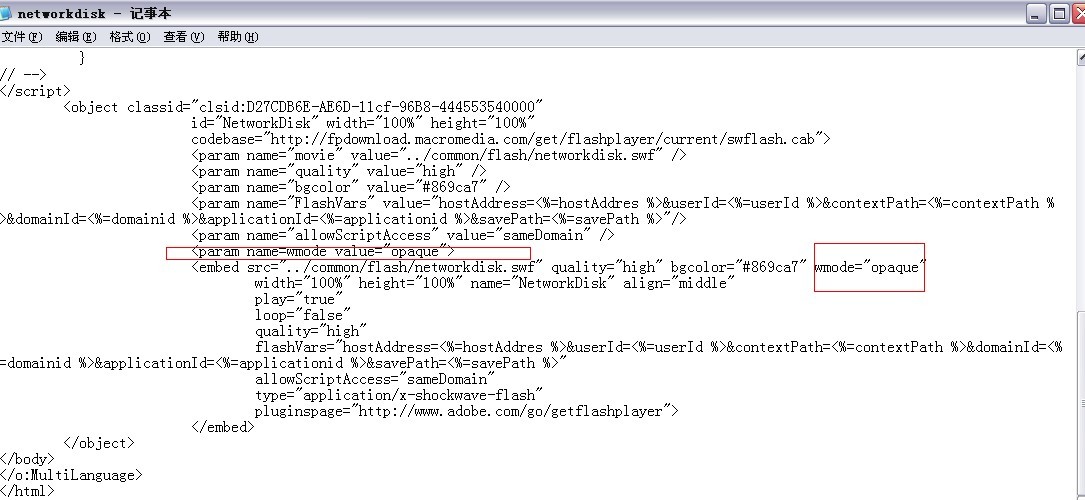Click the </script> closing tag
This screenshot has width=1085, height=500.
click(x=35, y=91)
